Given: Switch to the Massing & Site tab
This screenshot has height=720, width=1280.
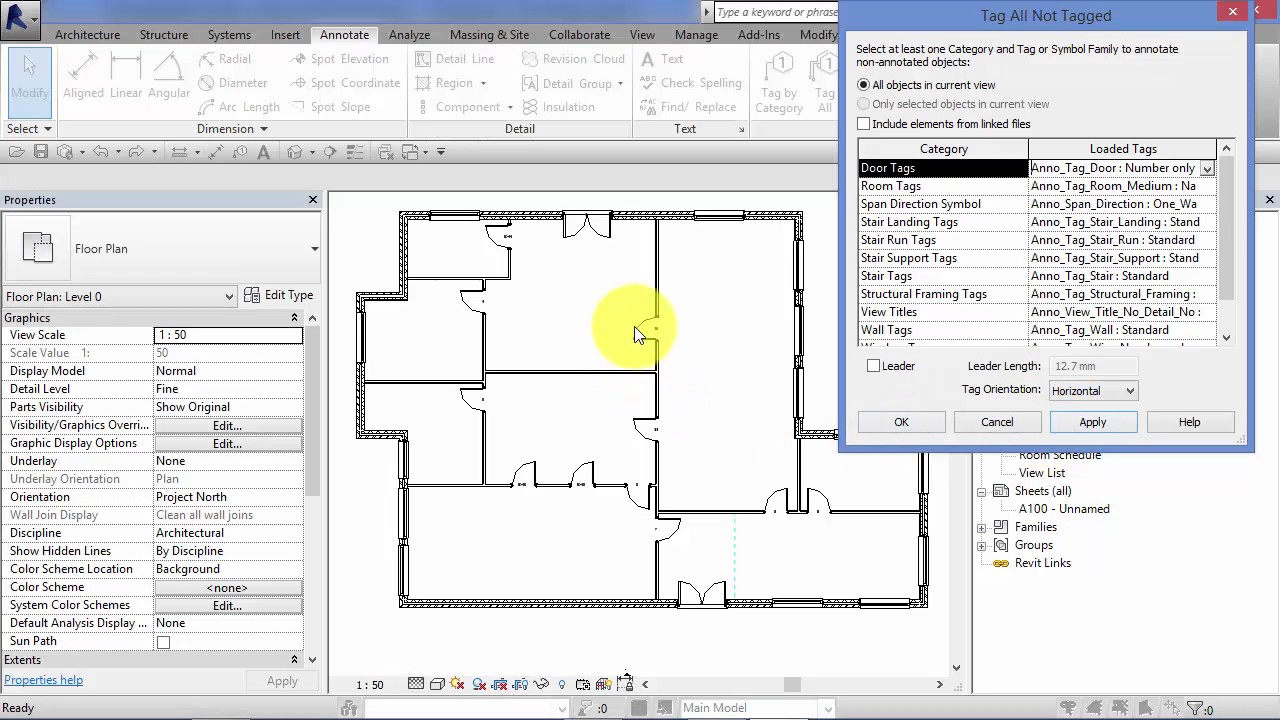Looking at the screenshot, I should tap(489, 35).
